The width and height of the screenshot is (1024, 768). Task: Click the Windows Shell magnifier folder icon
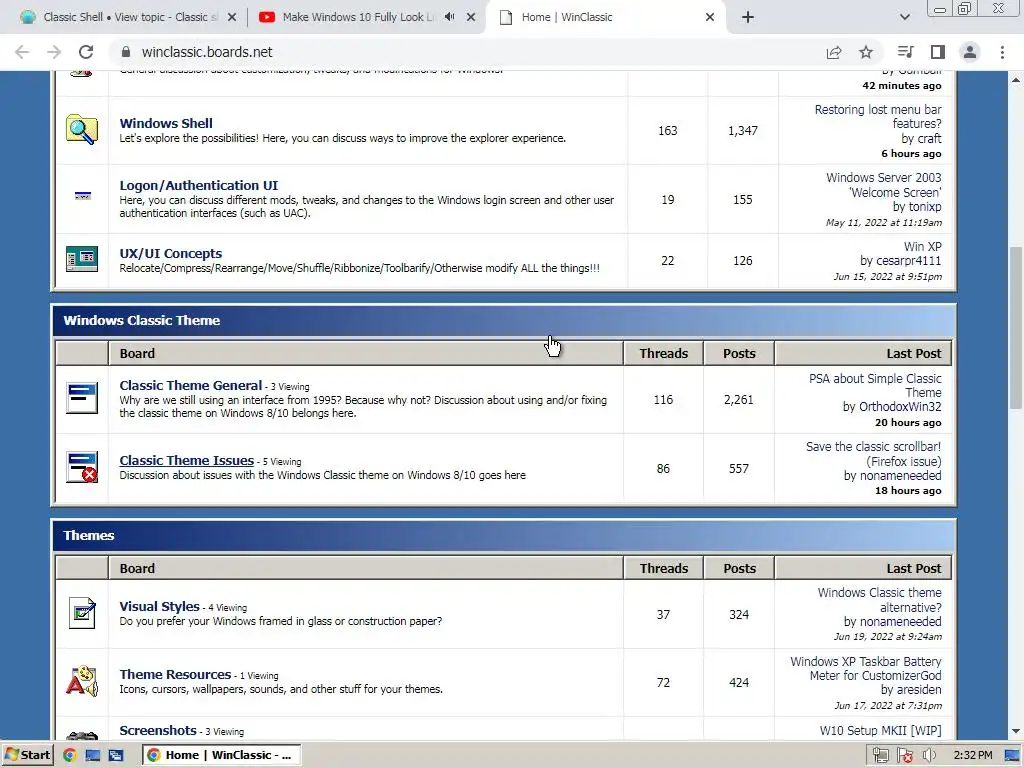click(x=82, y=129)
